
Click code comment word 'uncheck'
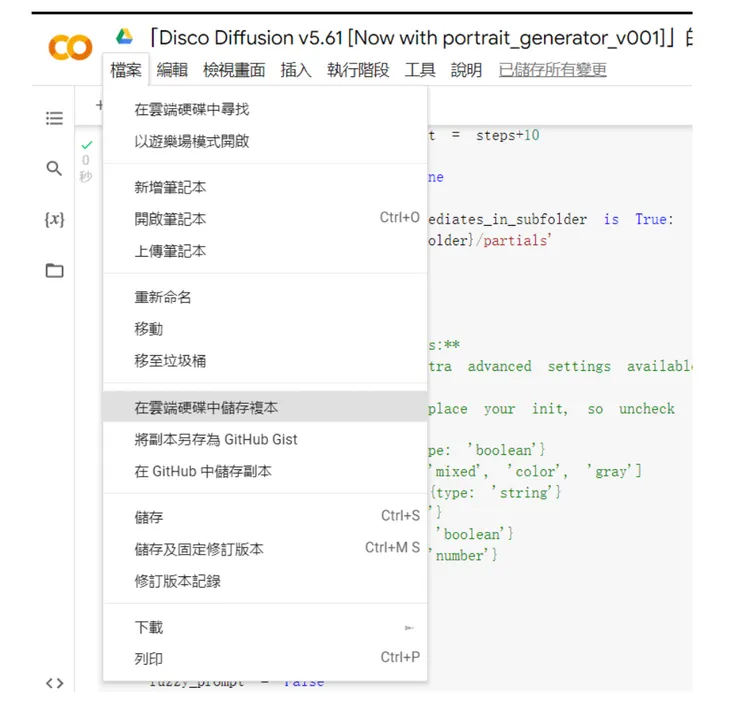[x=647, y=409]
